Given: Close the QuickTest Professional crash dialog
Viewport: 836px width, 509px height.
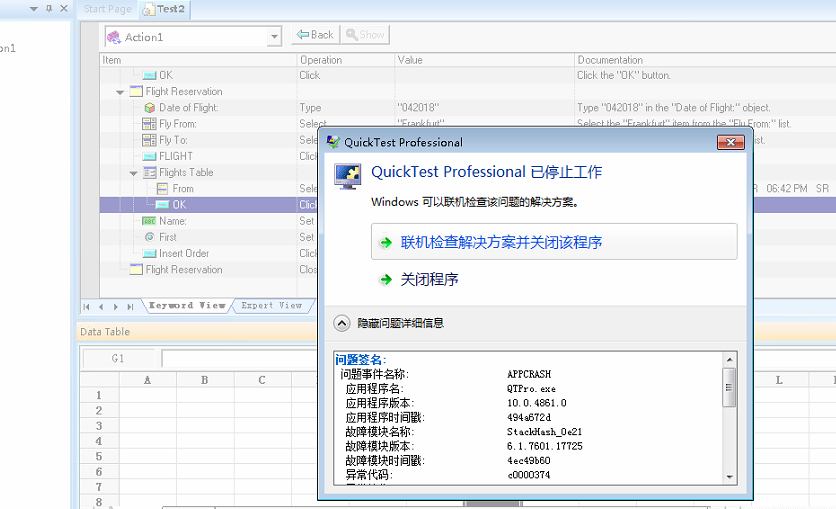Looking at the screenshot, I should [x=731, y=142].
